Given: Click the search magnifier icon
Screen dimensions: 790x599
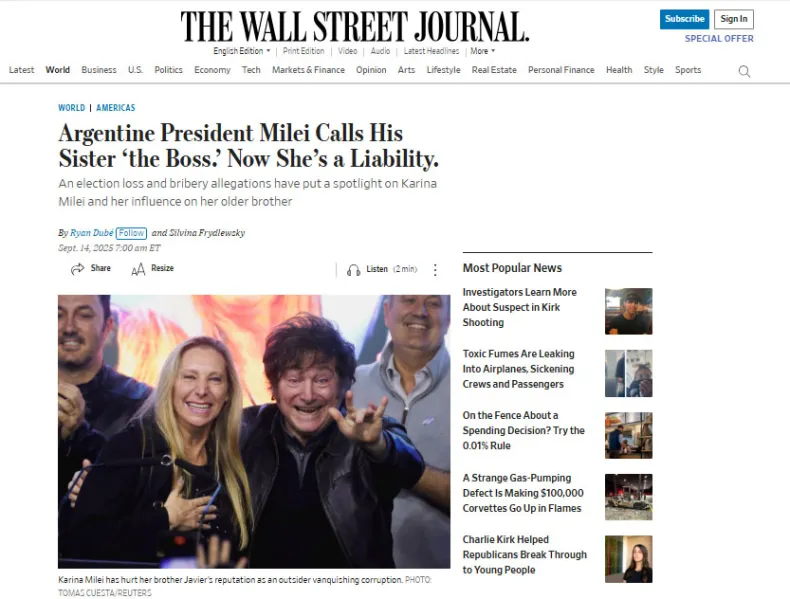Looking at the screenshot, I should (x=744, y=71).
